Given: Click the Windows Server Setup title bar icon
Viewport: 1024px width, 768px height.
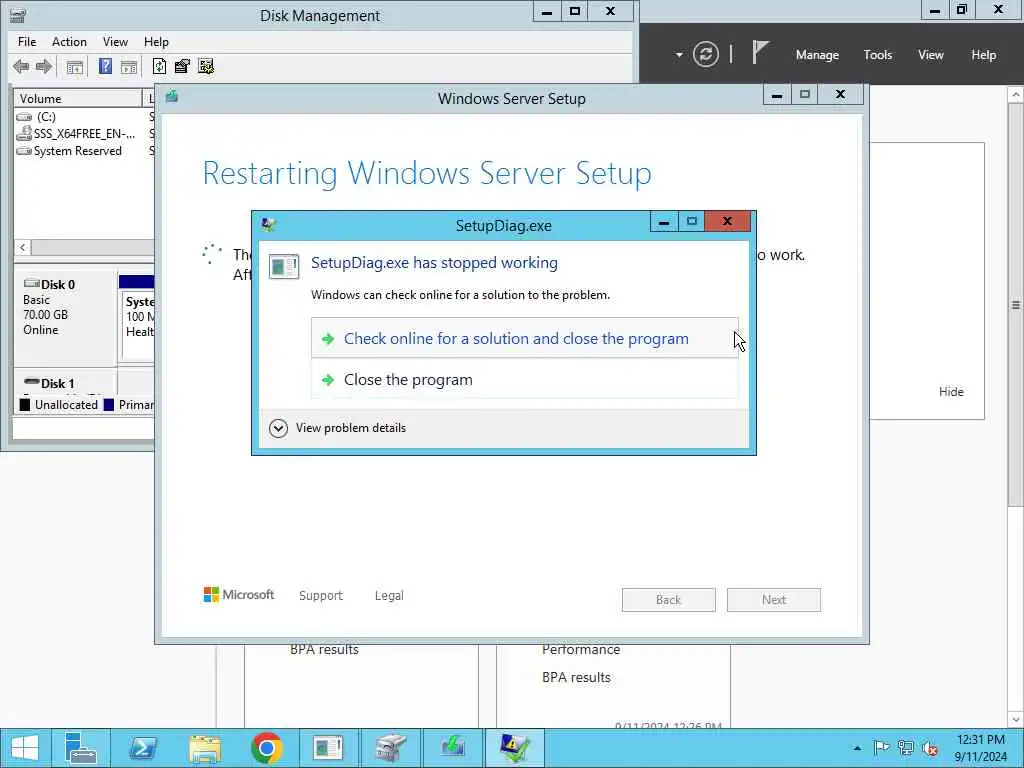Looking at the screenshot, I should (172, 97).
